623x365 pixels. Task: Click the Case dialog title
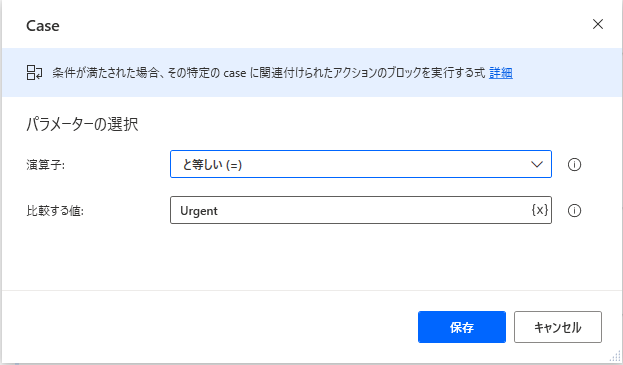pyautogui.click(x=43, y=26)
